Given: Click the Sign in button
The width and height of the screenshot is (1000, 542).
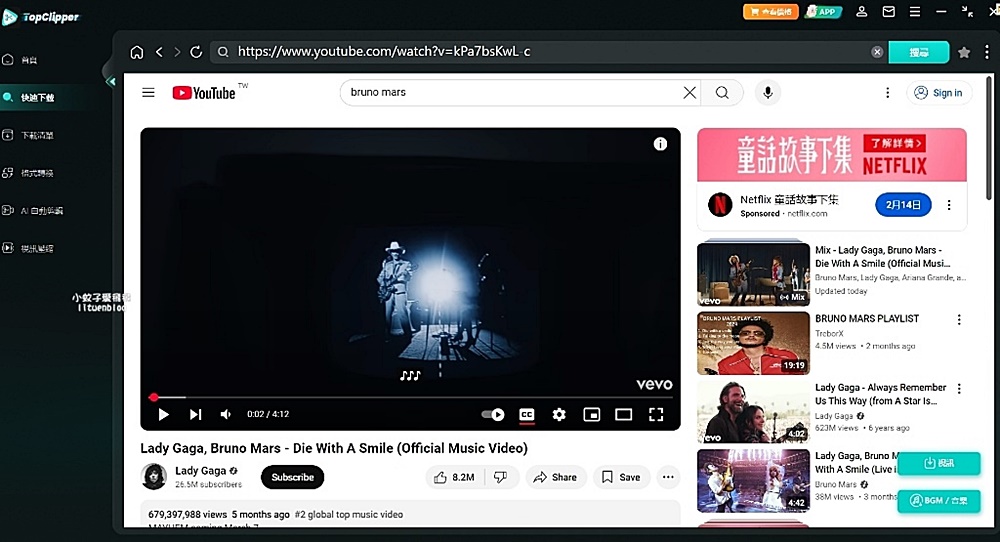Looking at the screenshot, I should pos(939,92).
